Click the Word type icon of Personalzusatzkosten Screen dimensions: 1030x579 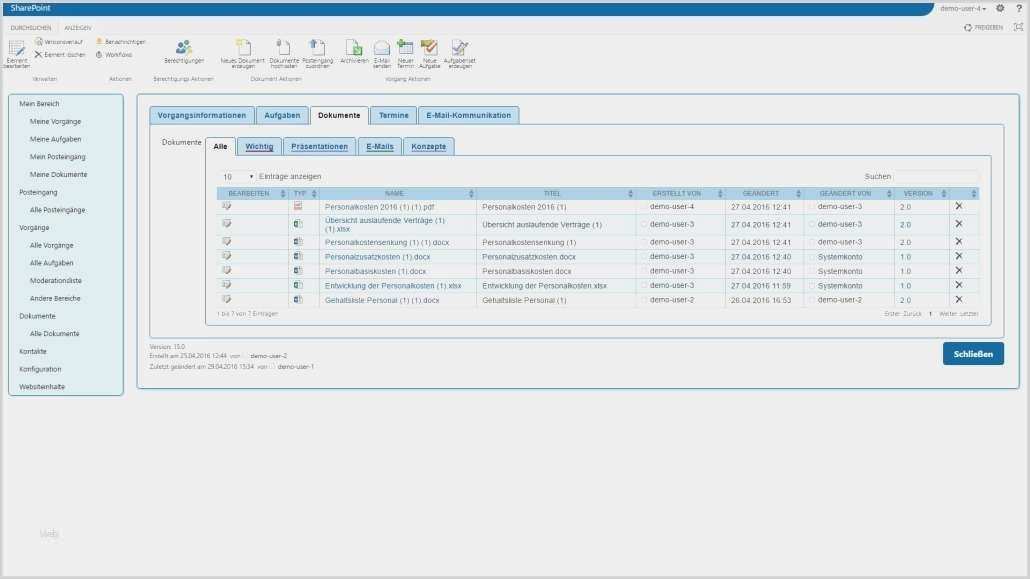coord(298,256)
